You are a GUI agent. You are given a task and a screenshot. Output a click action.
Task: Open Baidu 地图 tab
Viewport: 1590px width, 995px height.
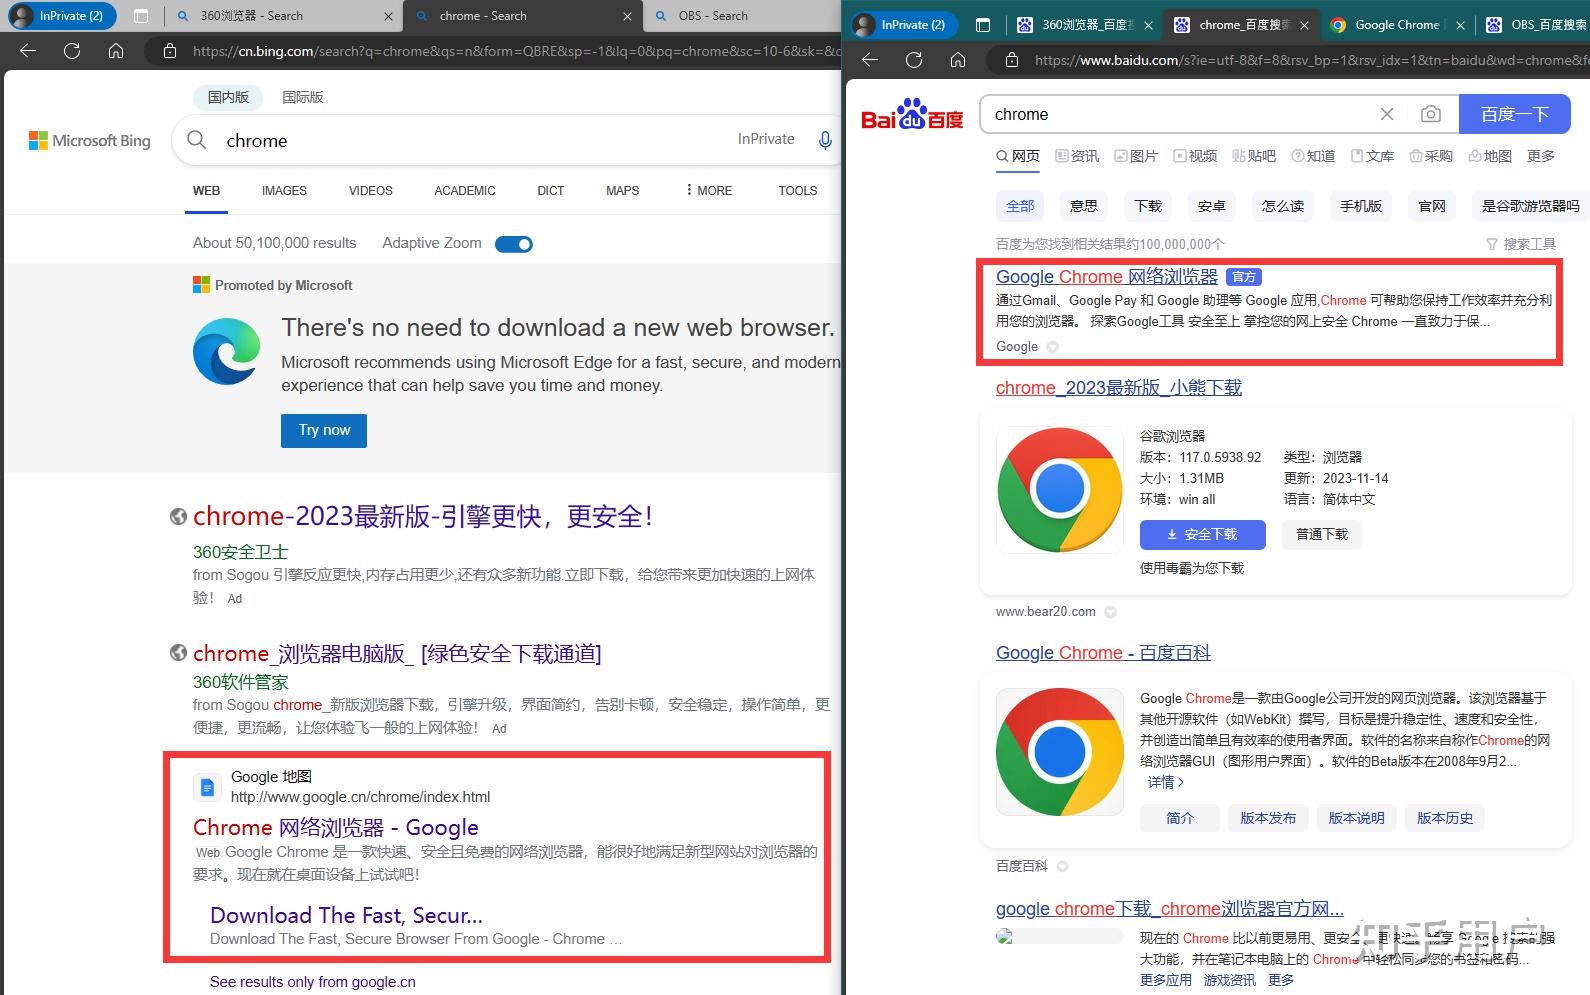pos(1490,156)
